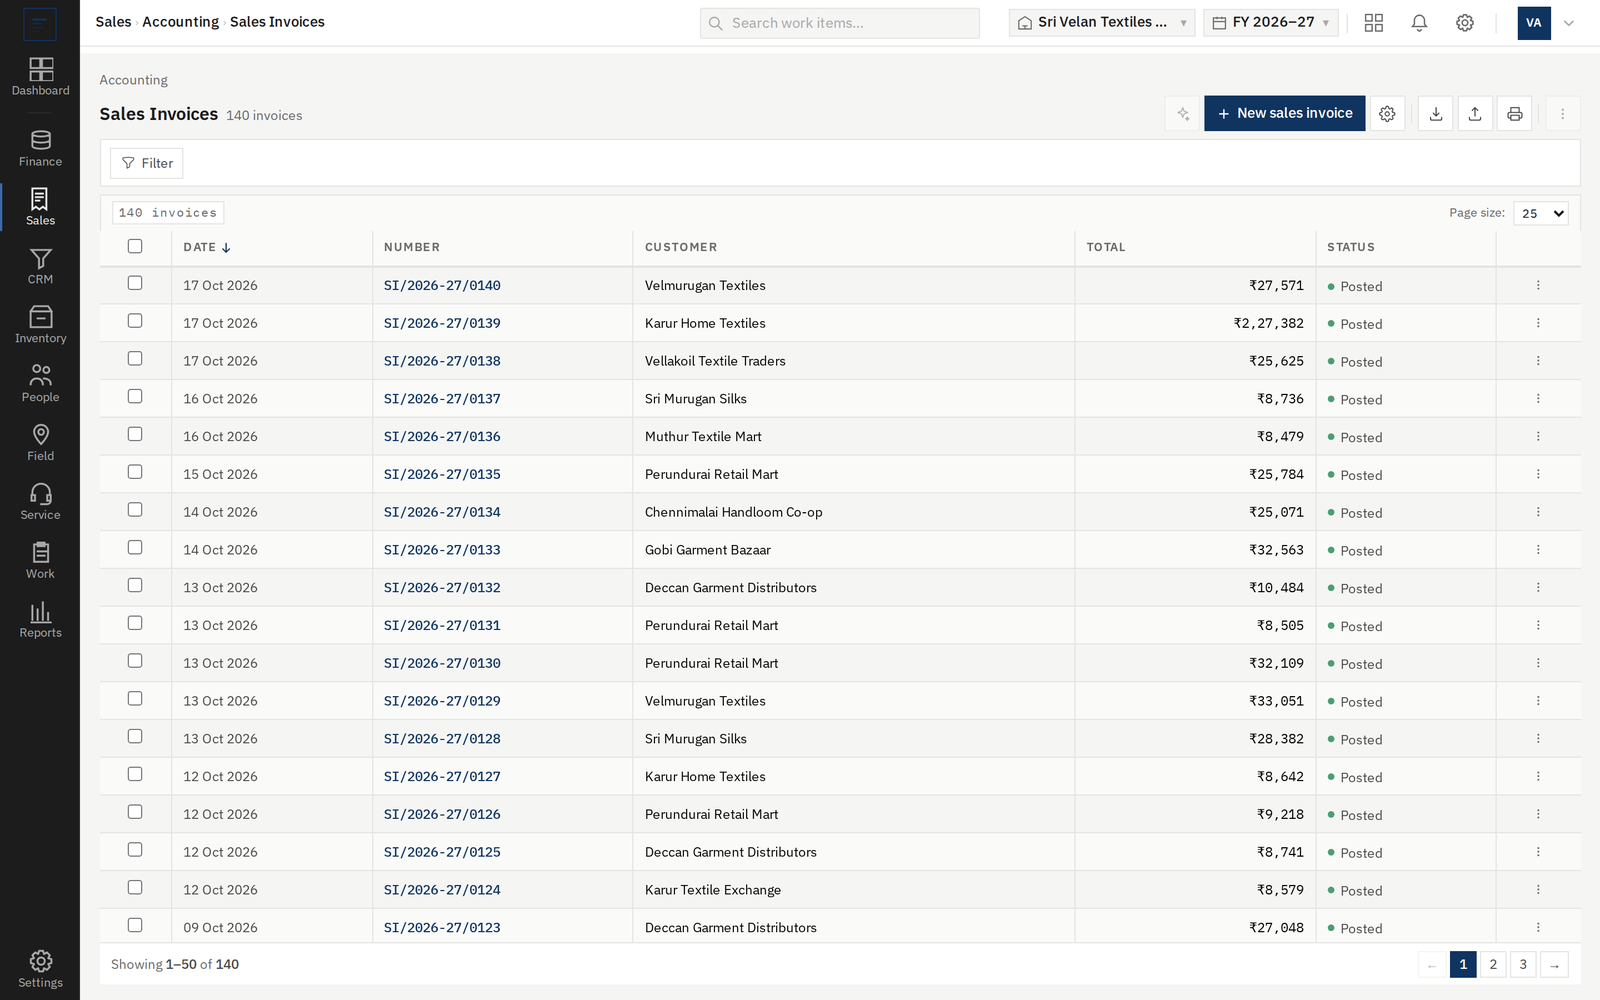Open Reports module

pyautogui.click(x=40, y=620)
